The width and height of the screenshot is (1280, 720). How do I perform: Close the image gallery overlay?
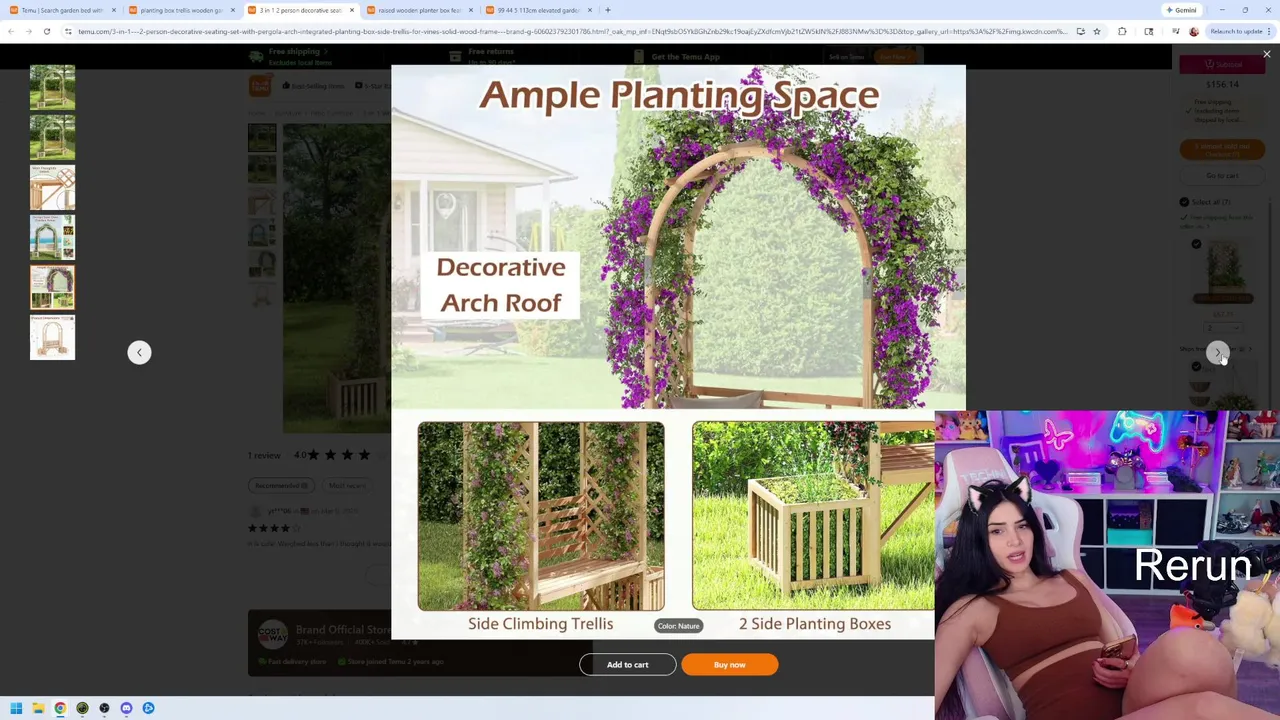pos(1266,54)
